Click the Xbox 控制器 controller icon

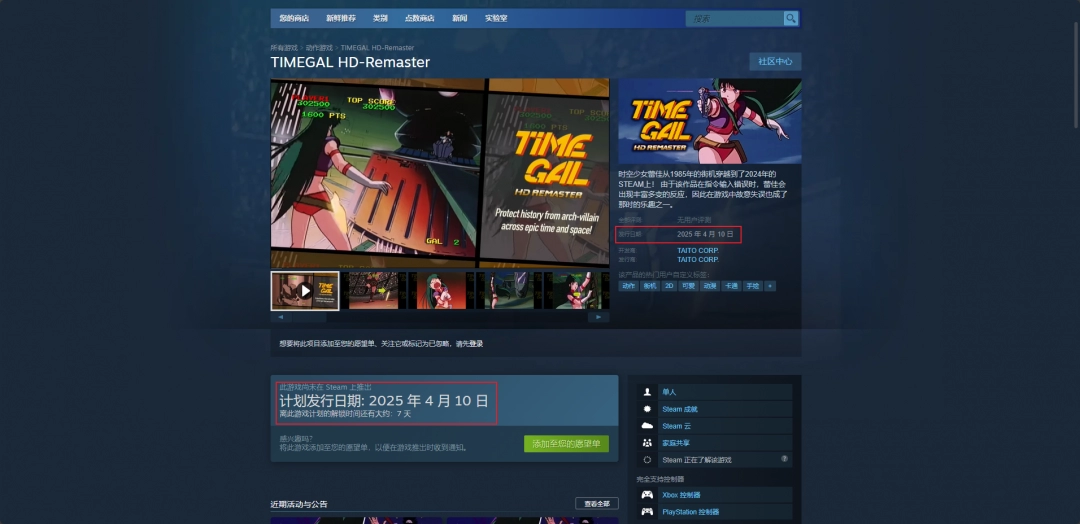click(647, 495)
